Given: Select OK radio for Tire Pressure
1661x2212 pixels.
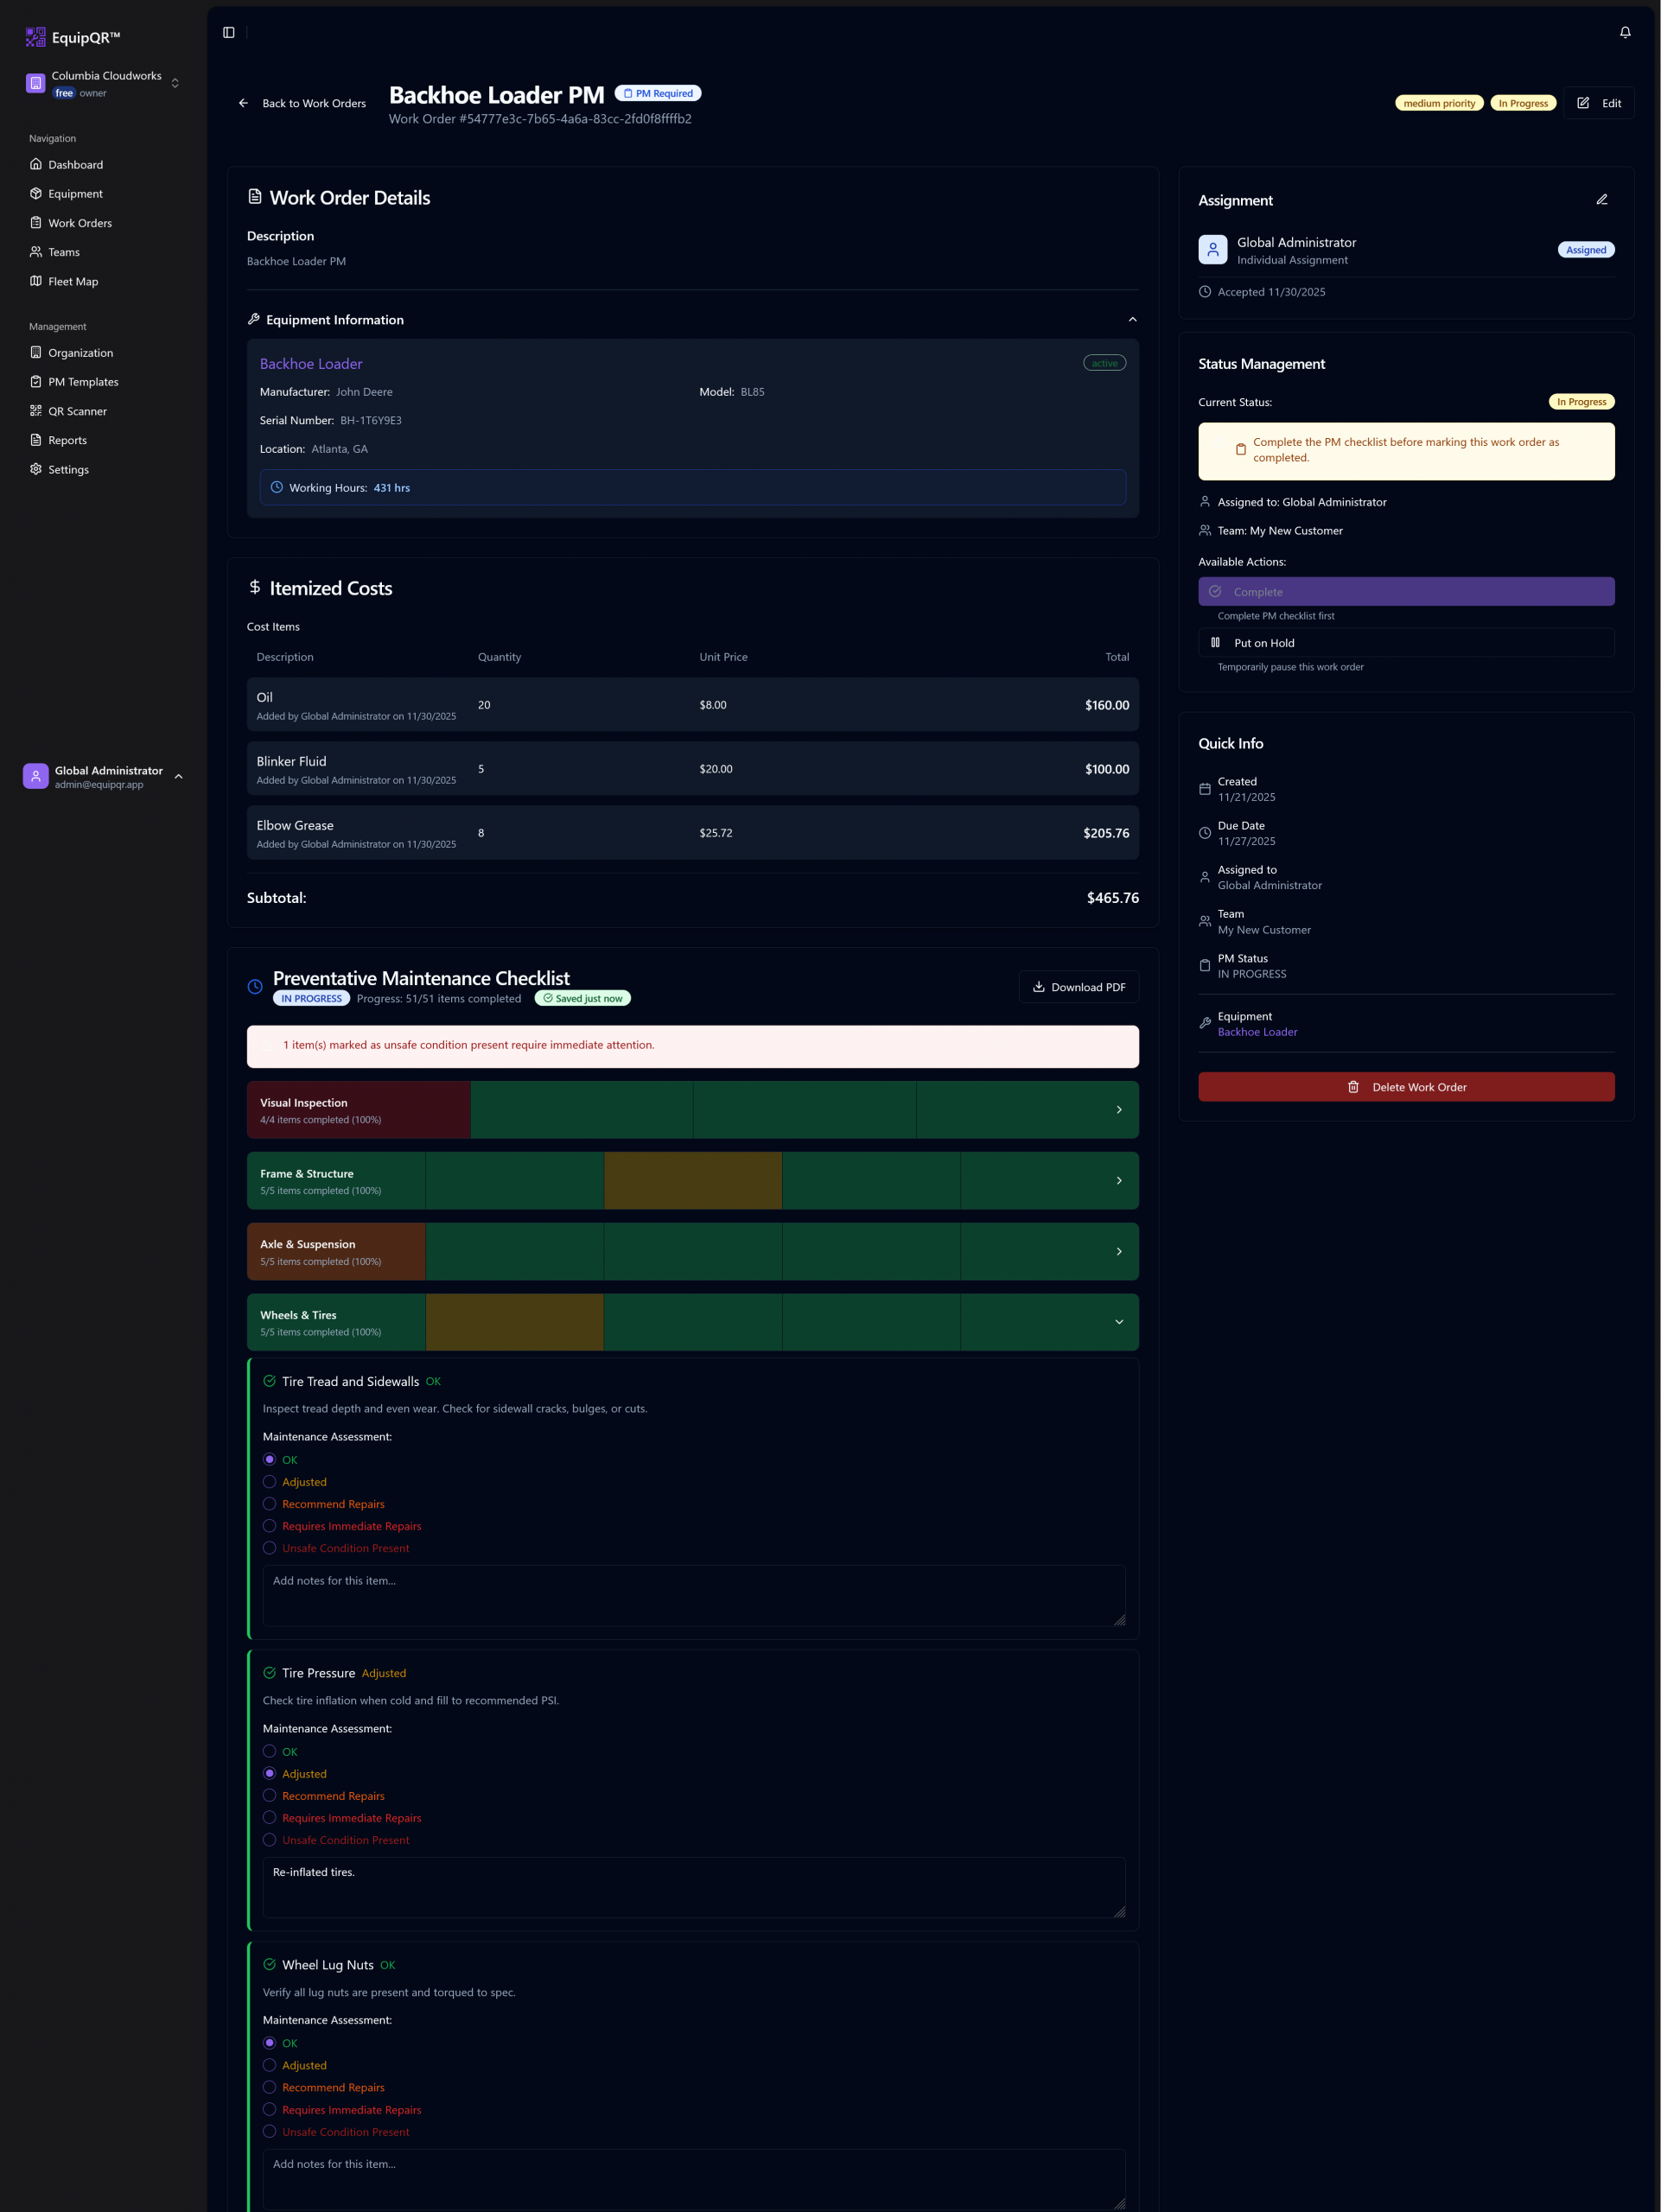Looking at the screenshot, I should pos(270,1751).
